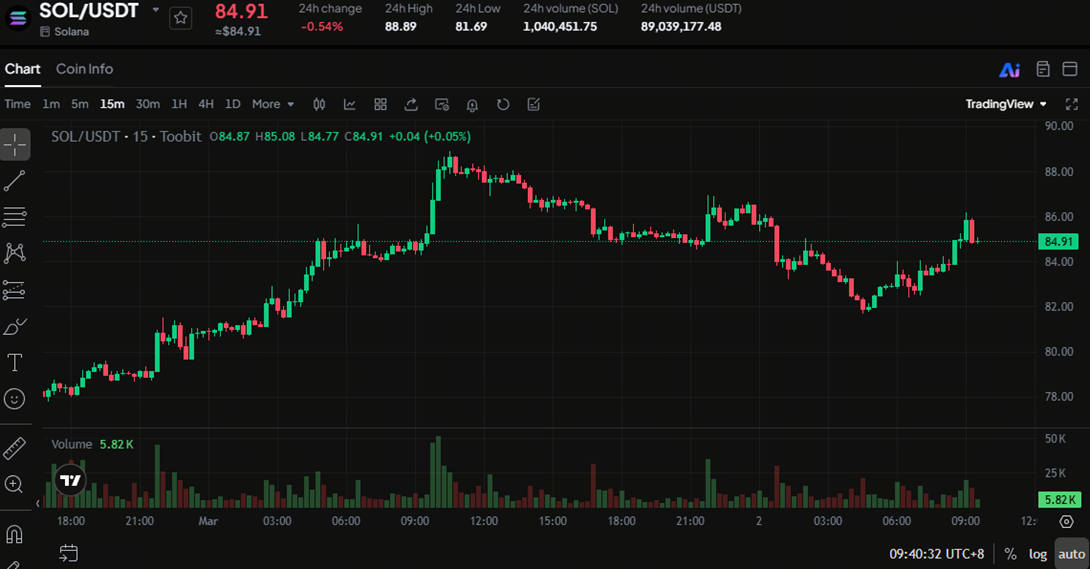
Task: Open the TradingView chart source dropdown
Action: [x=1006, y=104]
